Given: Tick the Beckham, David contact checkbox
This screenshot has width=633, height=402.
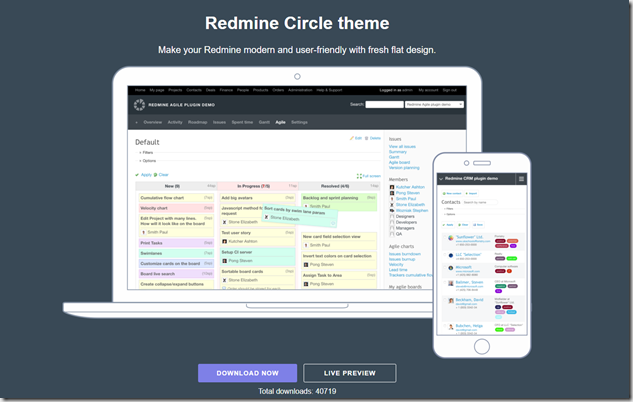Looking at the screenshot, I should (444, 300).
